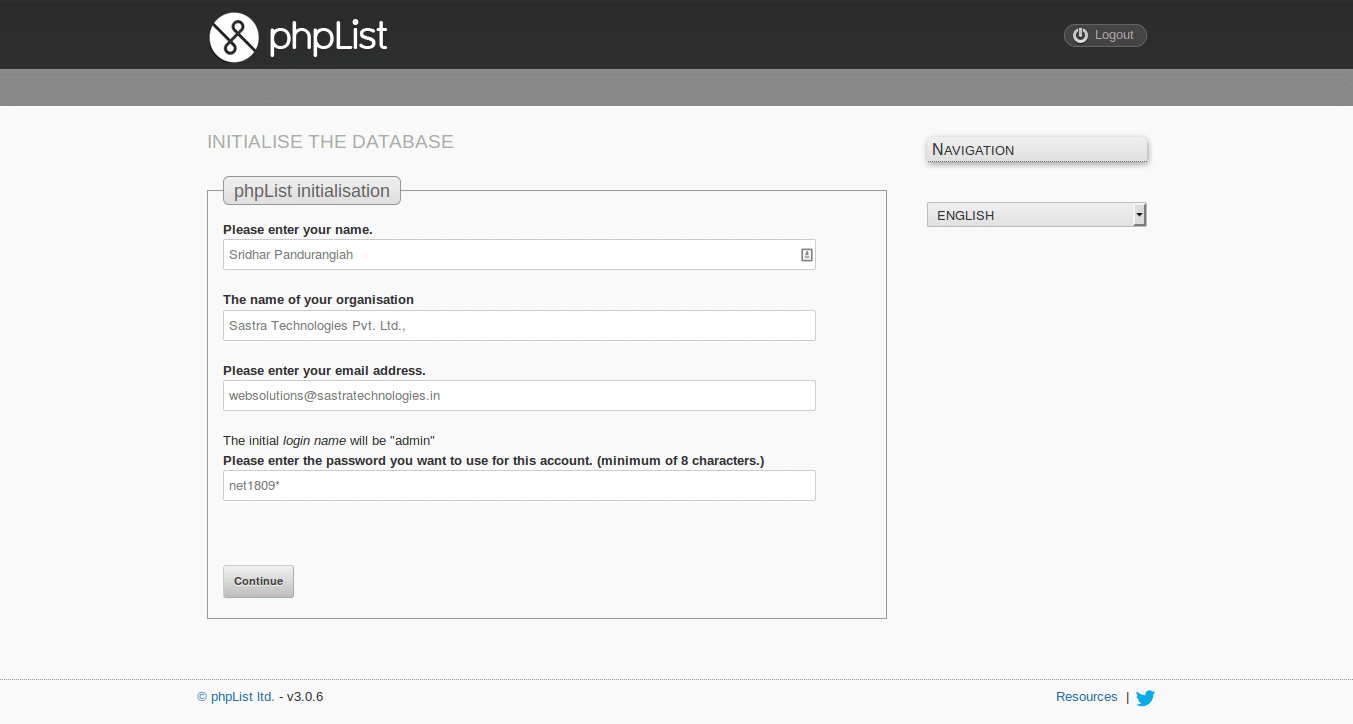Follow the Resources link in footer
The image size is (1353, 724).
coord(1086,697)
